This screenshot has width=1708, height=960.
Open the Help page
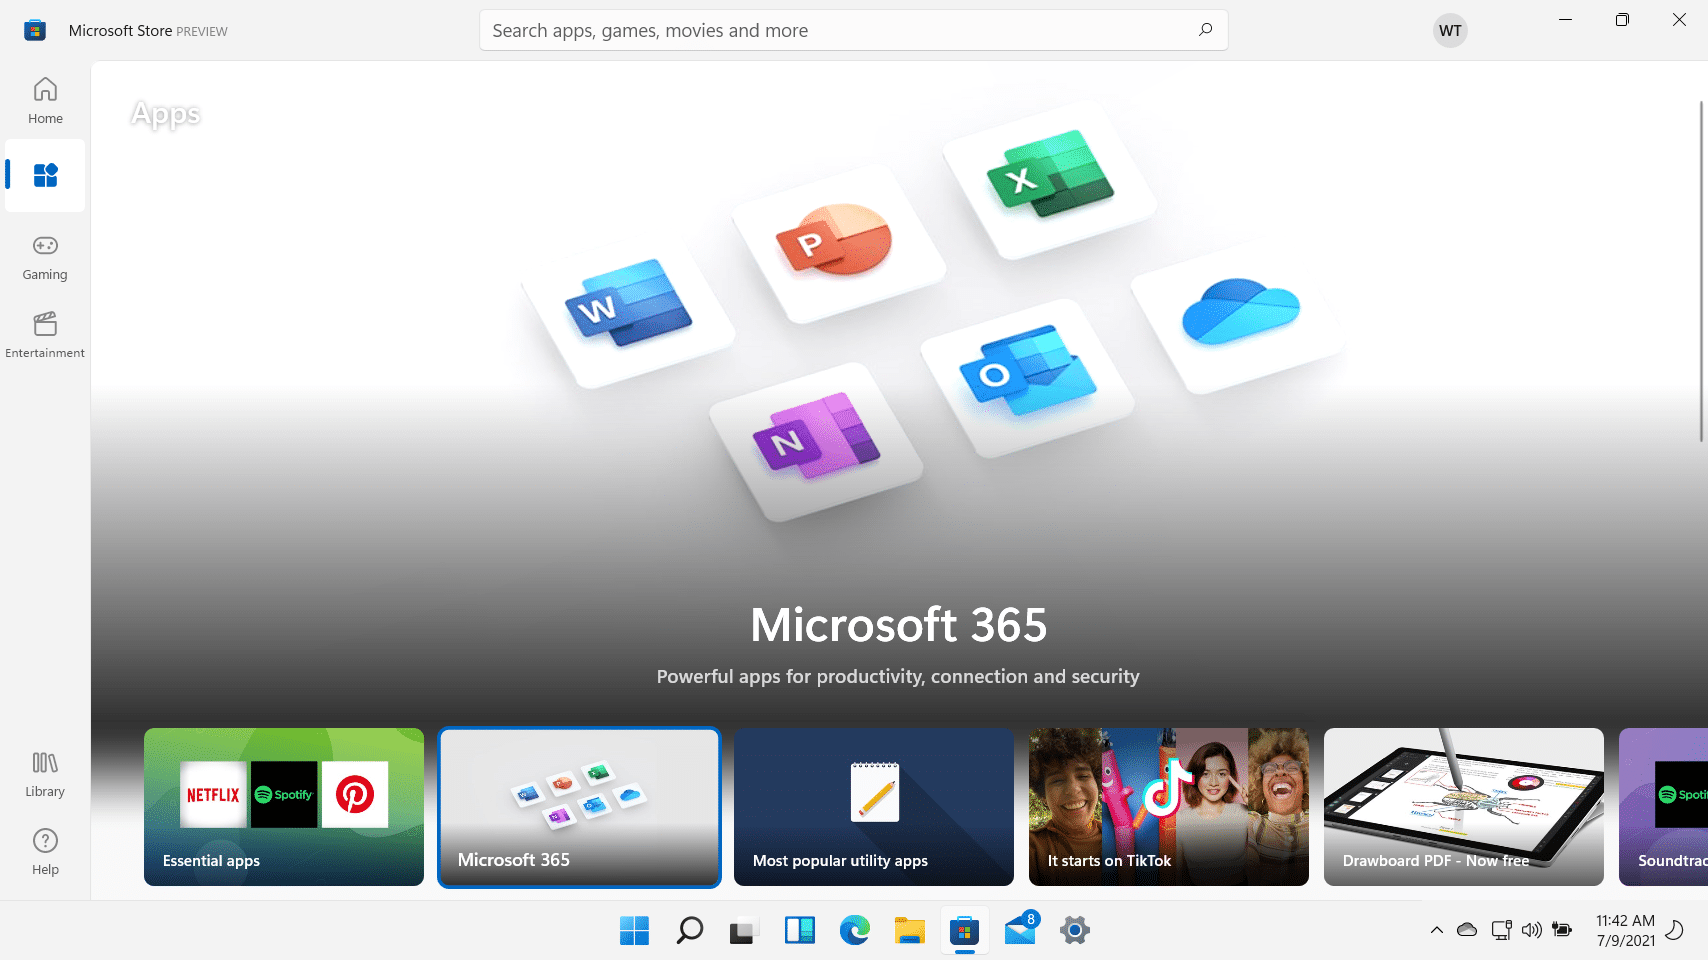[45, 852]
